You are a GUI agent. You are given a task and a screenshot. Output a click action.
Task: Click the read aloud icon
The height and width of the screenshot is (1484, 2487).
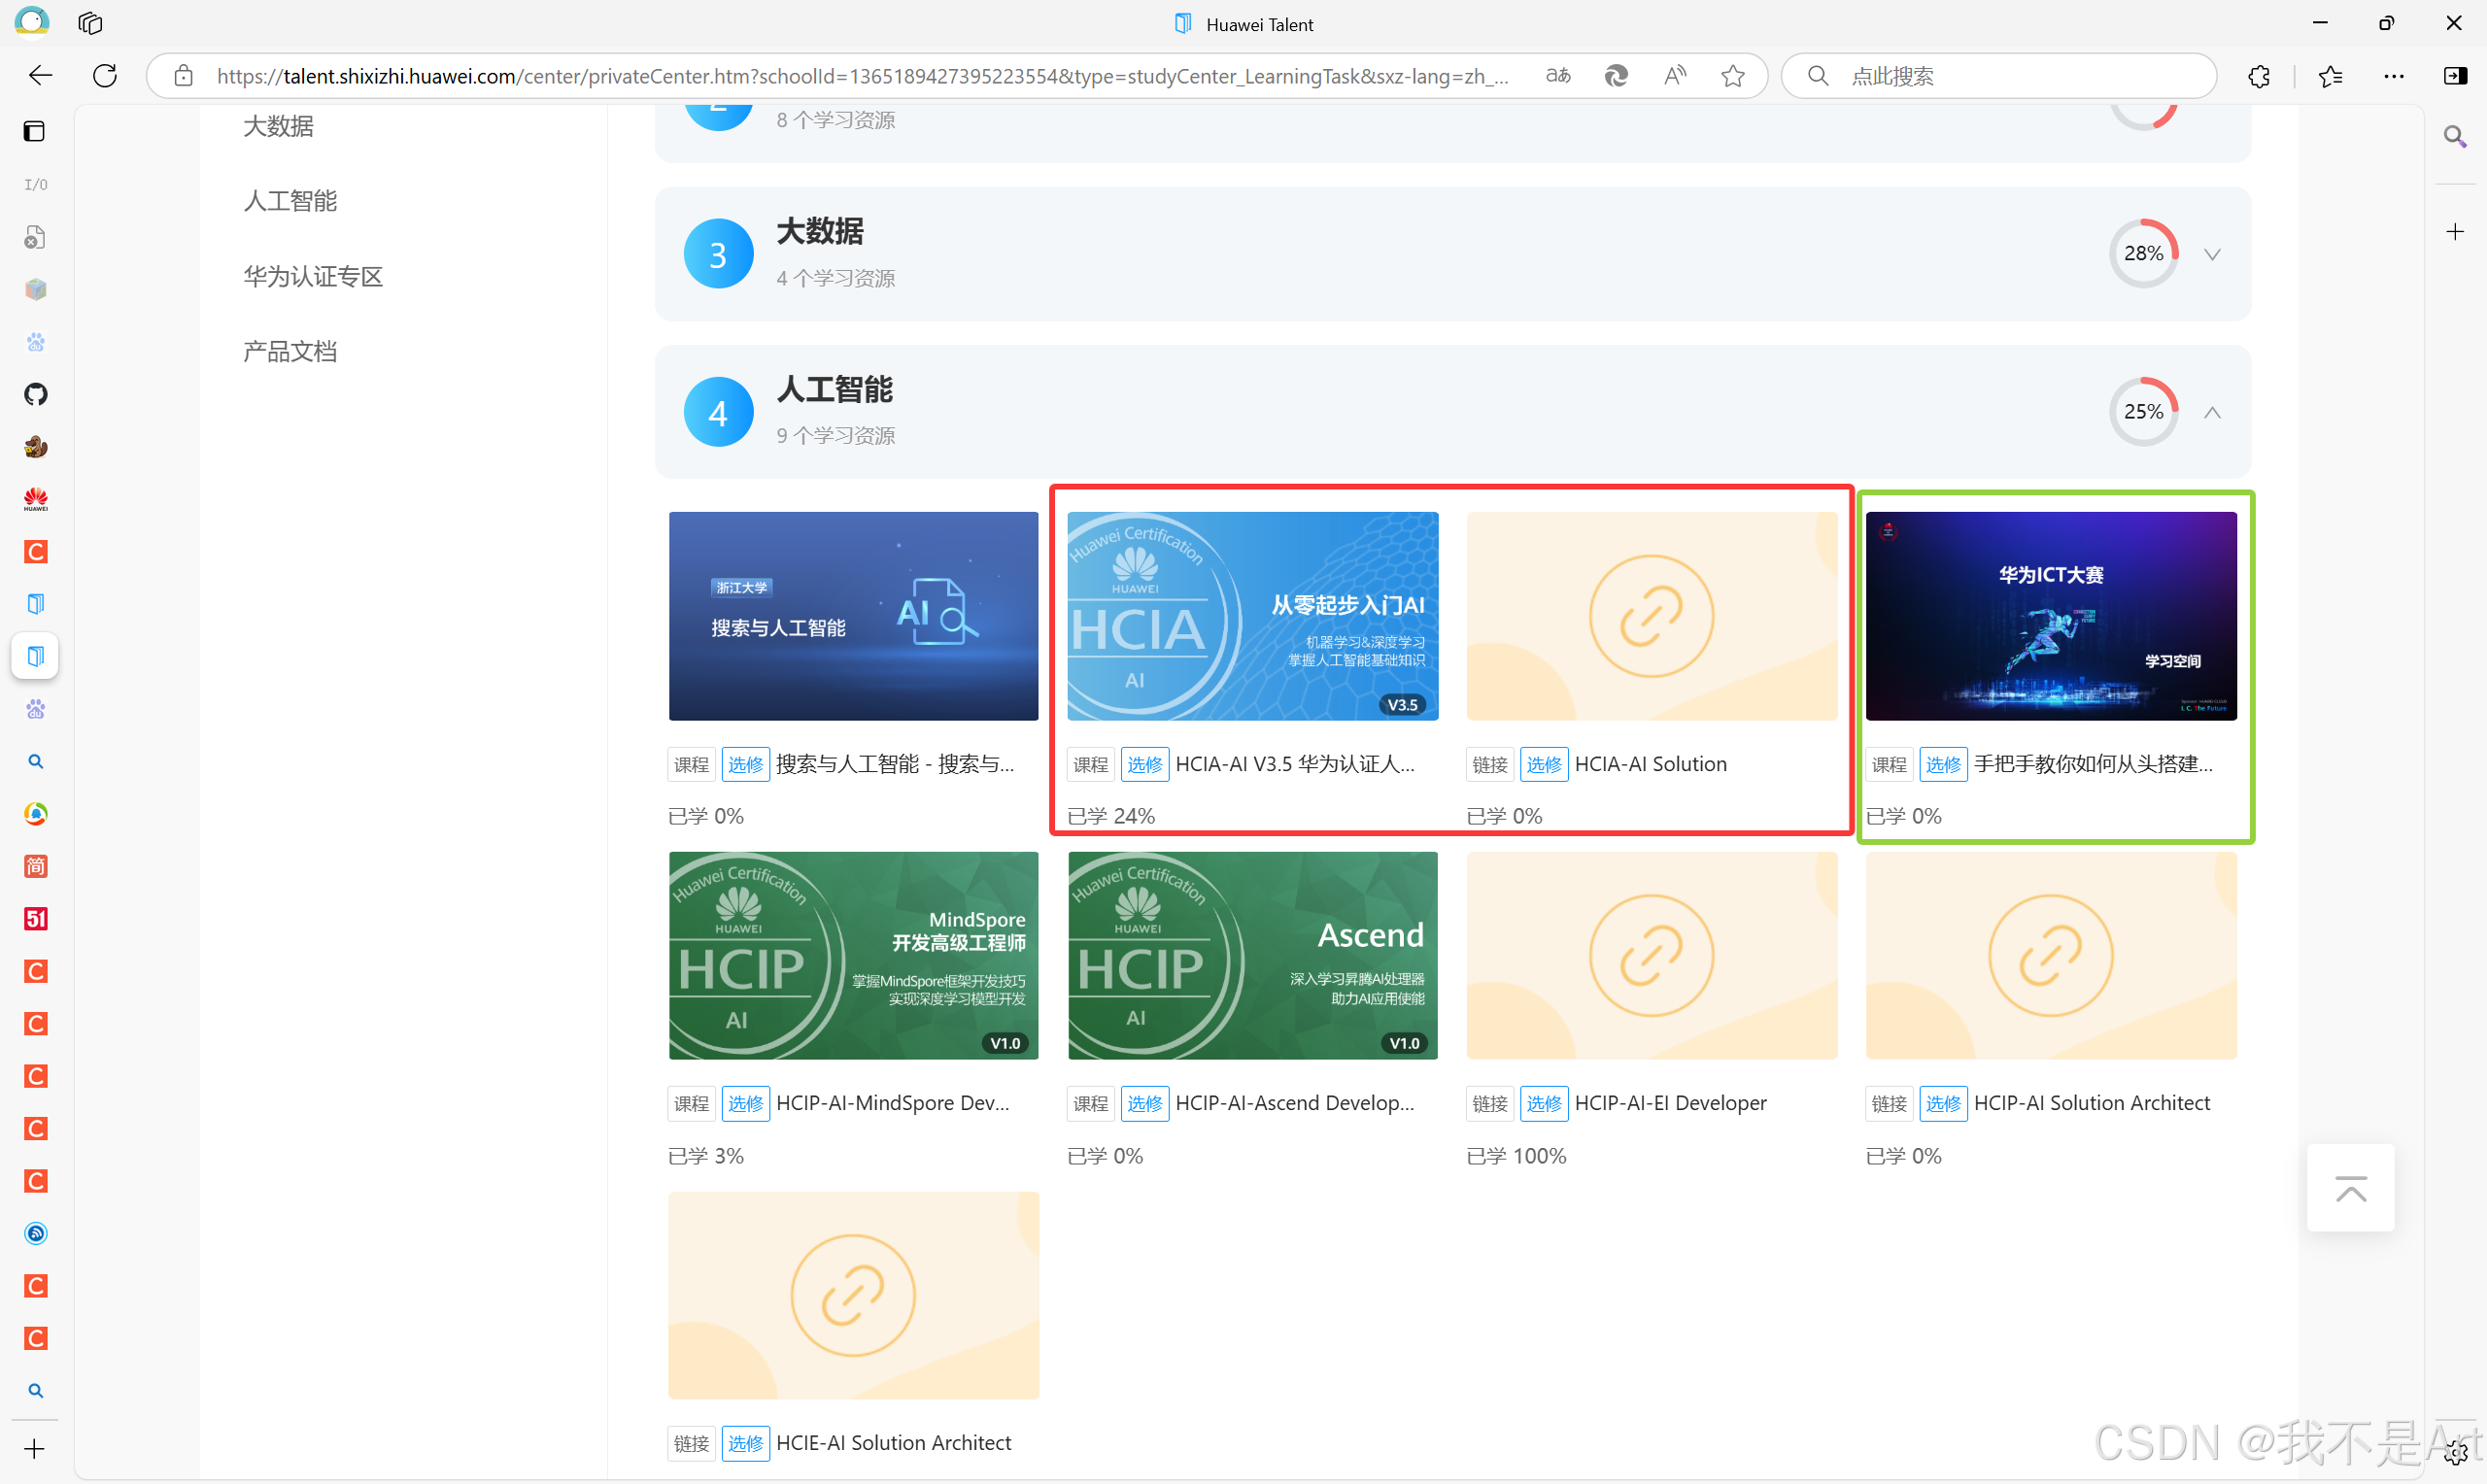pos(1675,76)
